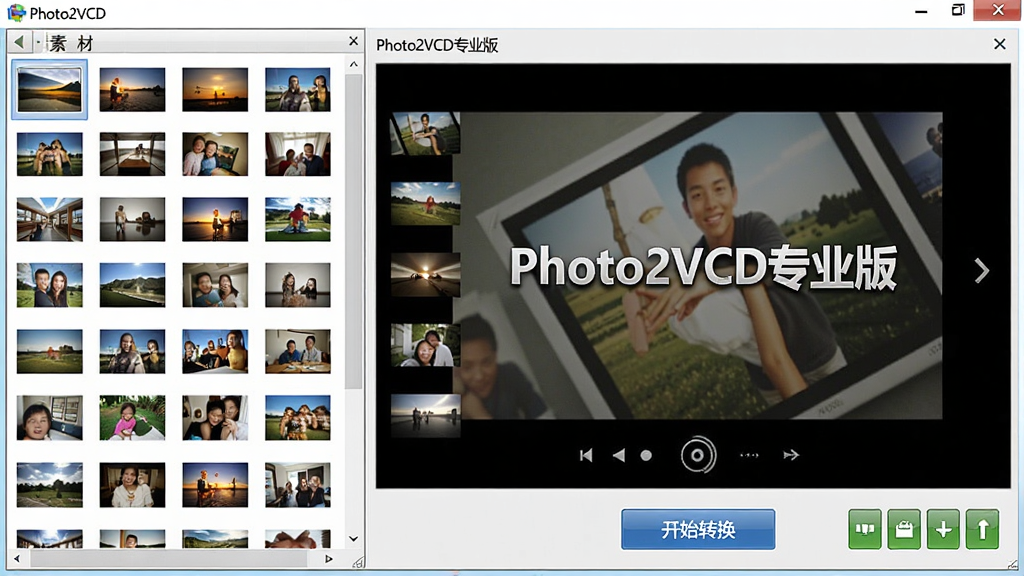
Task: Select the wooden pier room thumbnail in second row
Action: pos(133,154)
